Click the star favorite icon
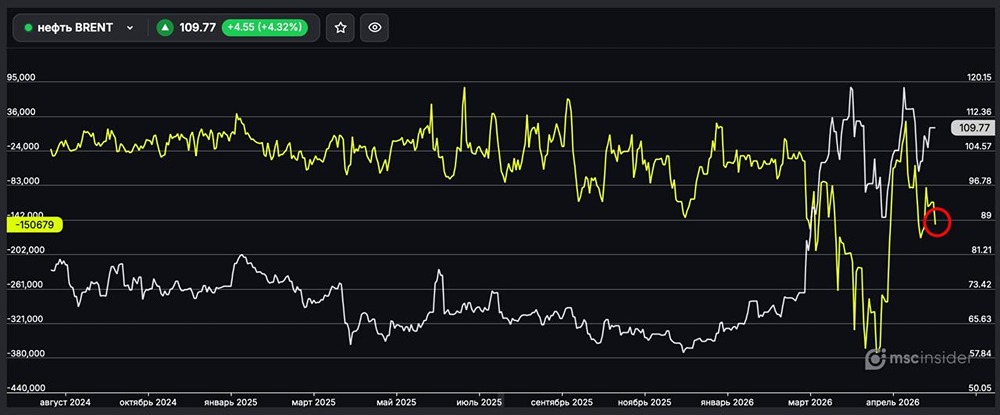 tap(341, 27)
